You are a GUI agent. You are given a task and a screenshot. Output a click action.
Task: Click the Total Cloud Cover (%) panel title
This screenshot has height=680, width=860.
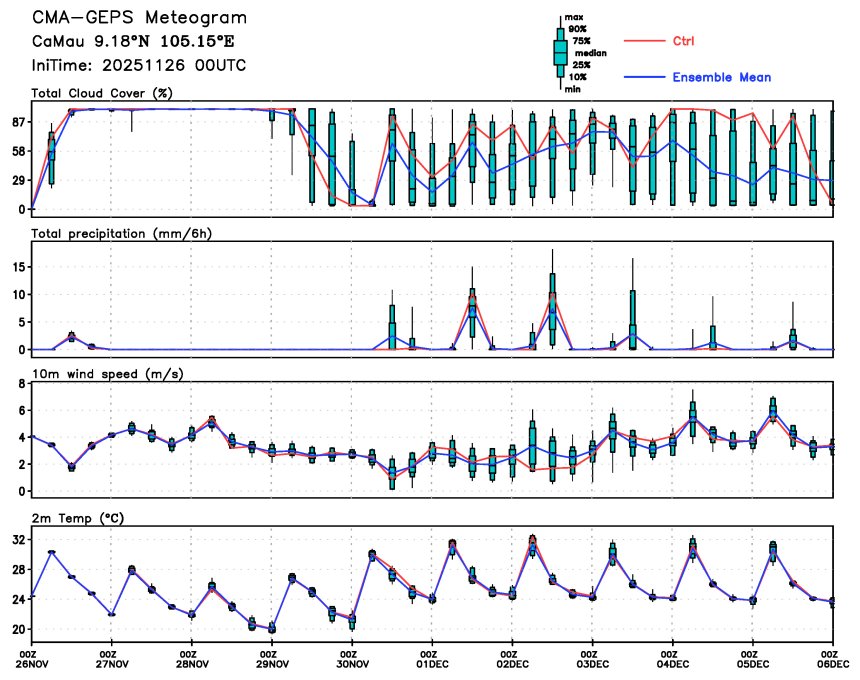coord(102,93)
